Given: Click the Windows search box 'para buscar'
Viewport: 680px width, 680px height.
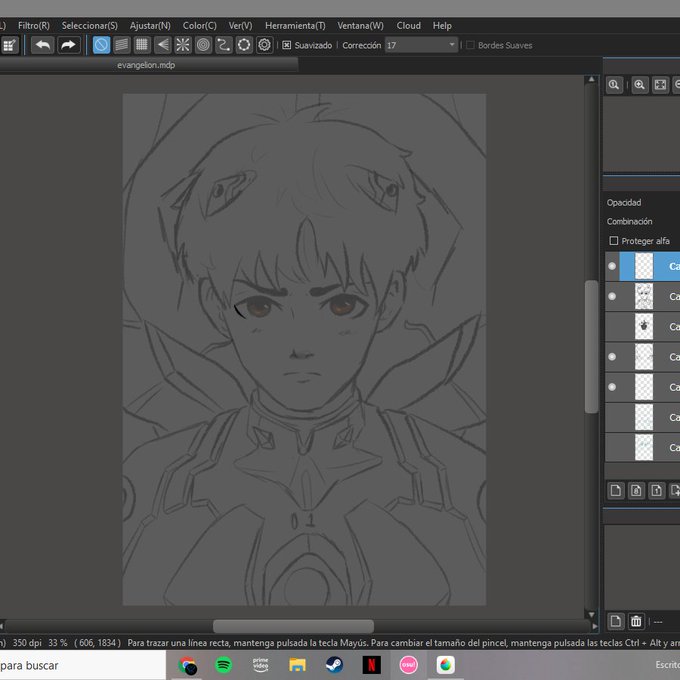Looking at the screenshot, I should 82,665.
